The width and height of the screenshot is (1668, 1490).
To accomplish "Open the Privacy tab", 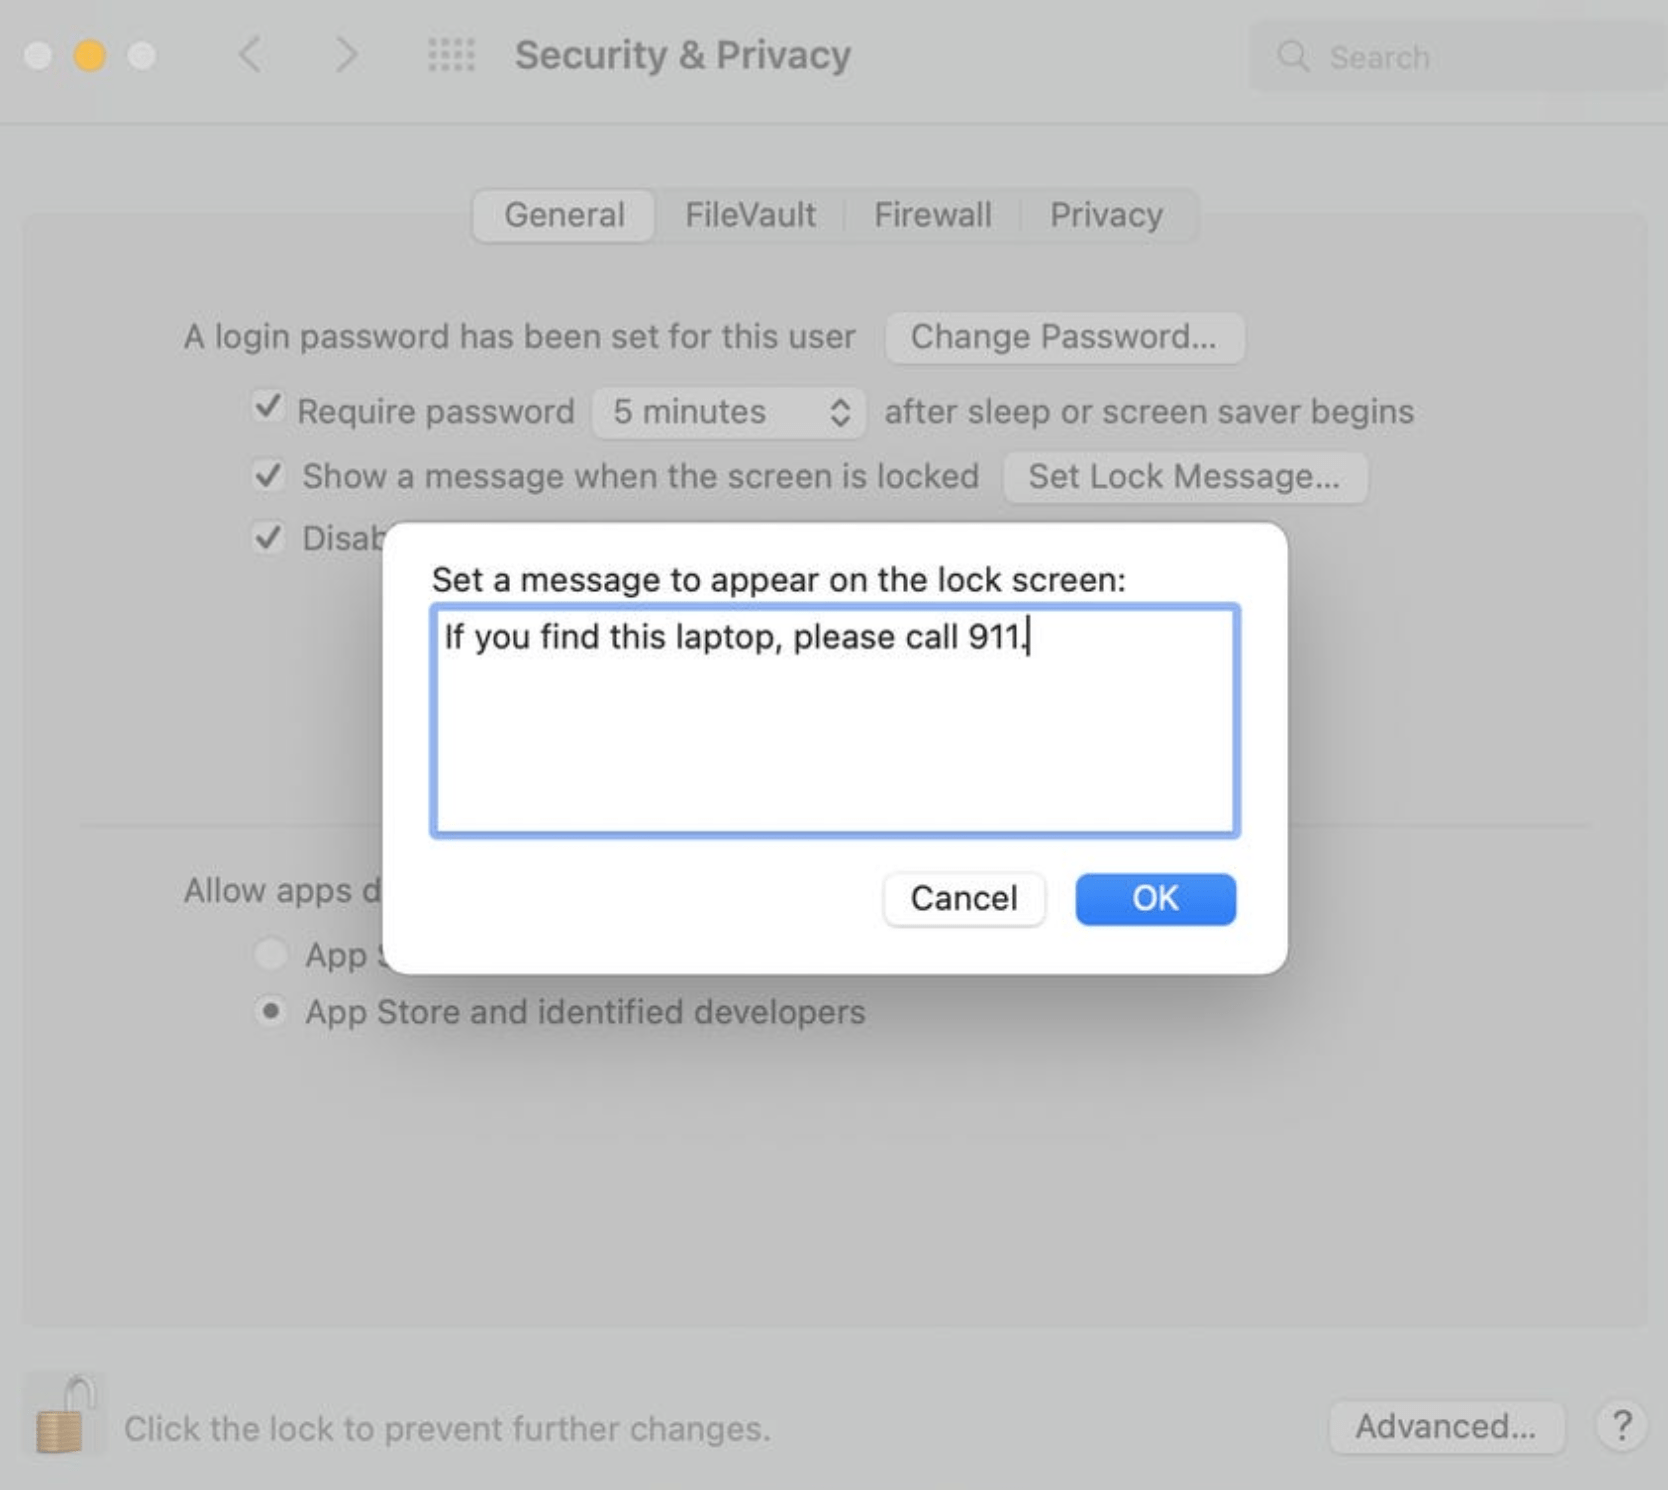I will pyautogui.click(x=1106, y=215).
